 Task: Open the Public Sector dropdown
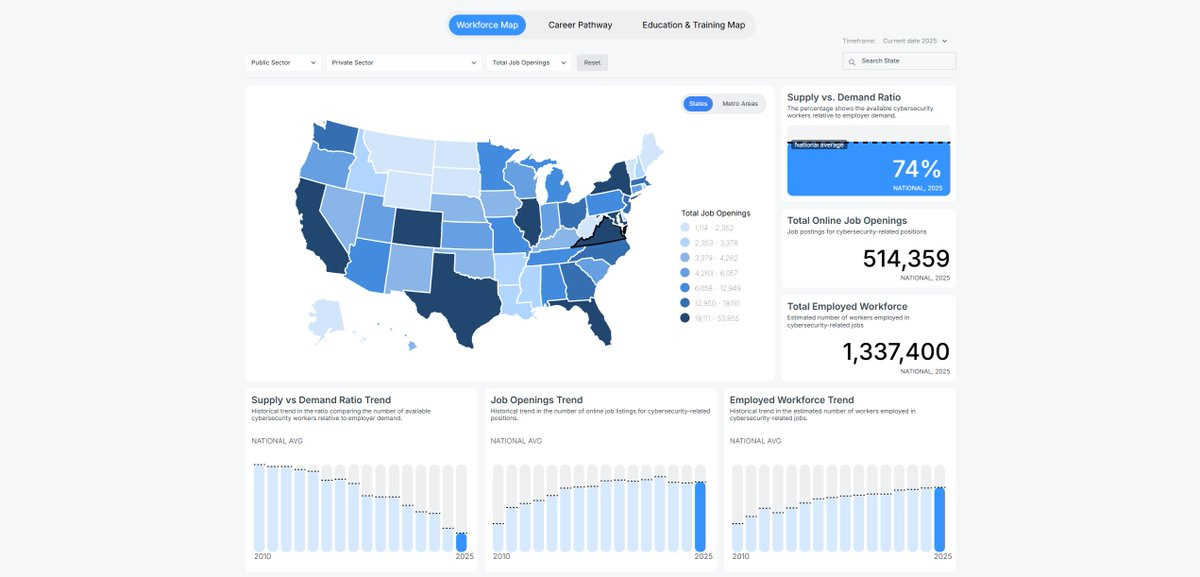[x=283, y=63]
